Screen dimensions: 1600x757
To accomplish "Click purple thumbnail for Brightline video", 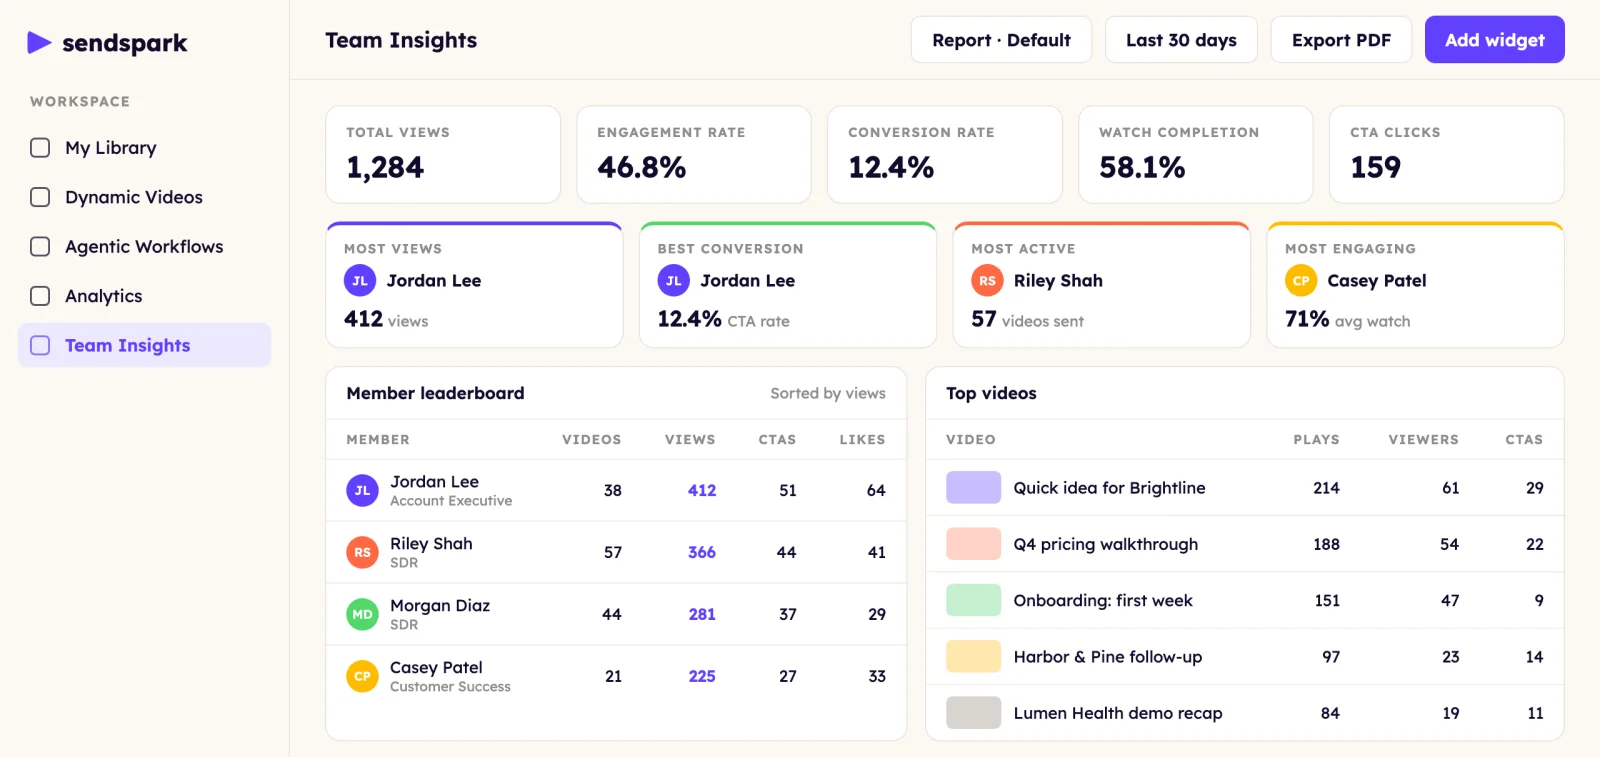I will point(973,487).
